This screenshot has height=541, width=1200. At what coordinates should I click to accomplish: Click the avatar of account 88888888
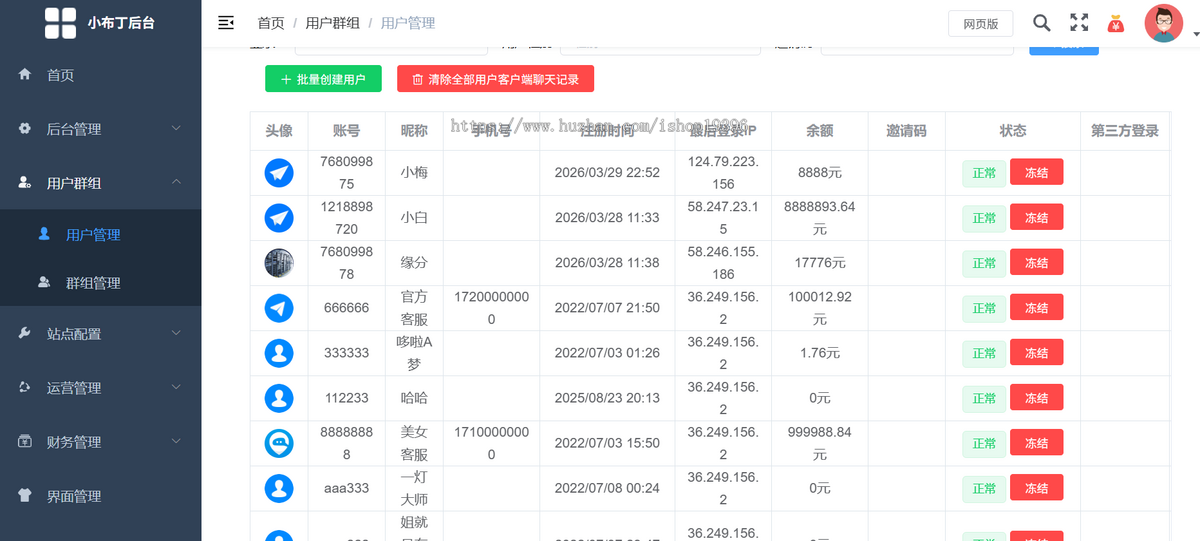[x=279, y=443]
